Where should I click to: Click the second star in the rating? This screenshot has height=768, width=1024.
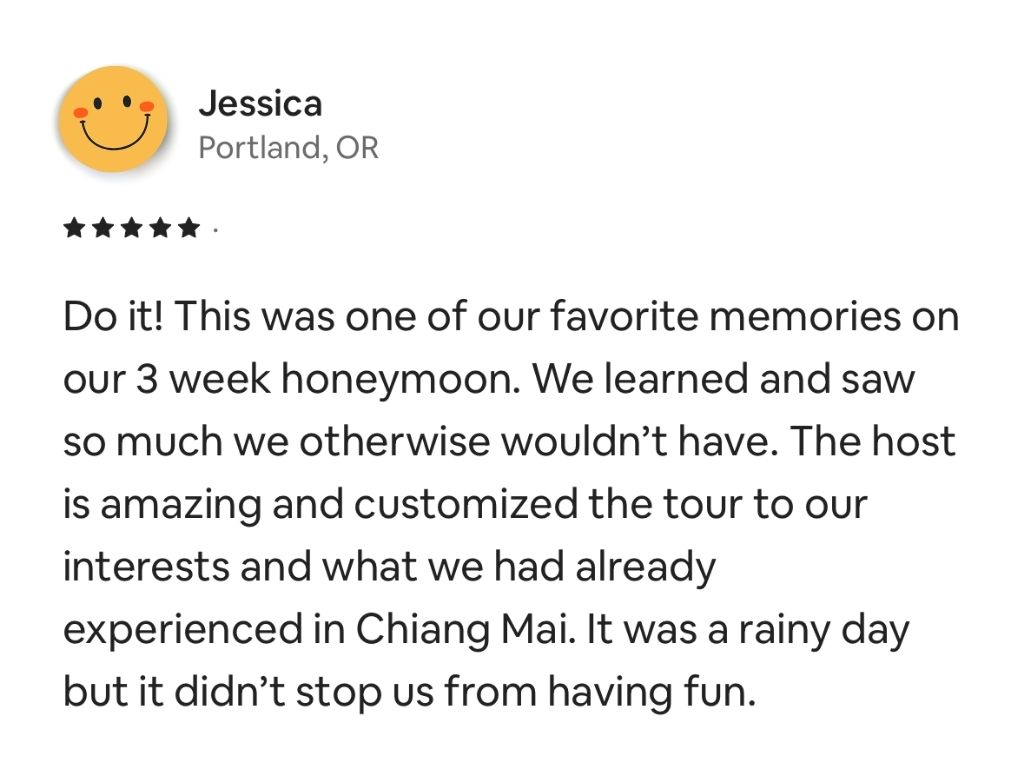[x=102, y=229]
